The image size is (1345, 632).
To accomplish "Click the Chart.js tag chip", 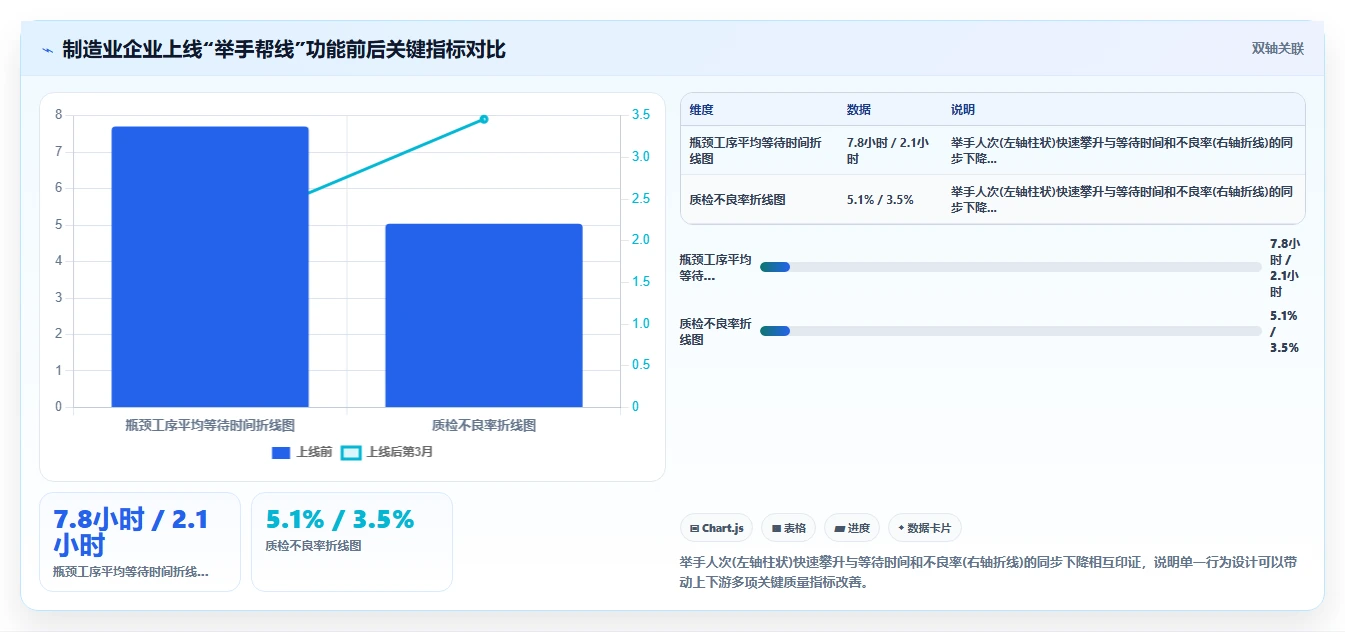I will pyautogui.click(x=717, y=528).
